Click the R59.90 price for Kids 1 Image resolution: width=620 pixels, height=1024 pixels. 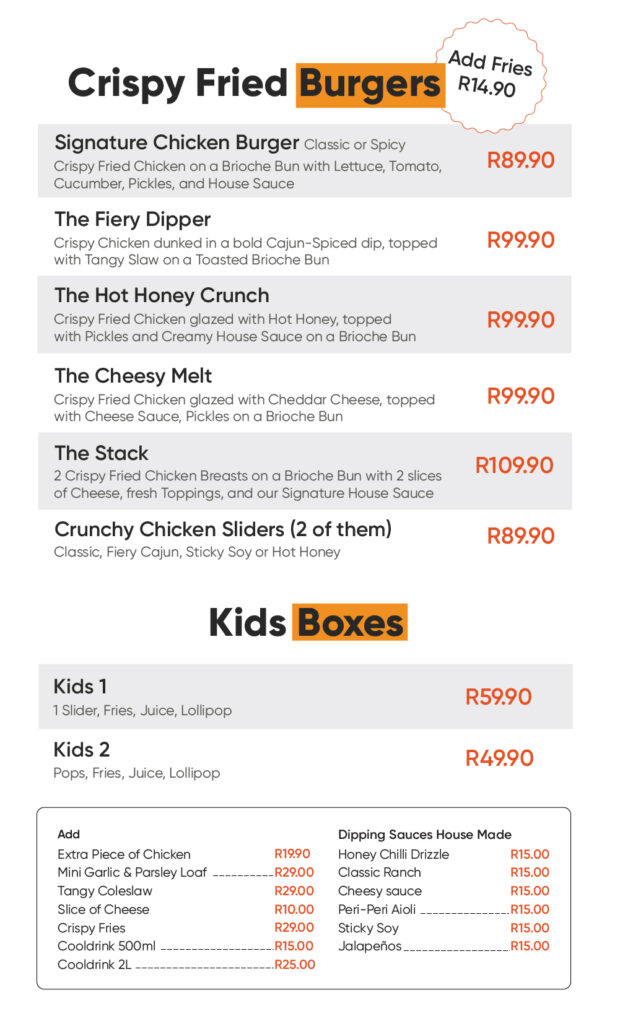tap(498, 697)
